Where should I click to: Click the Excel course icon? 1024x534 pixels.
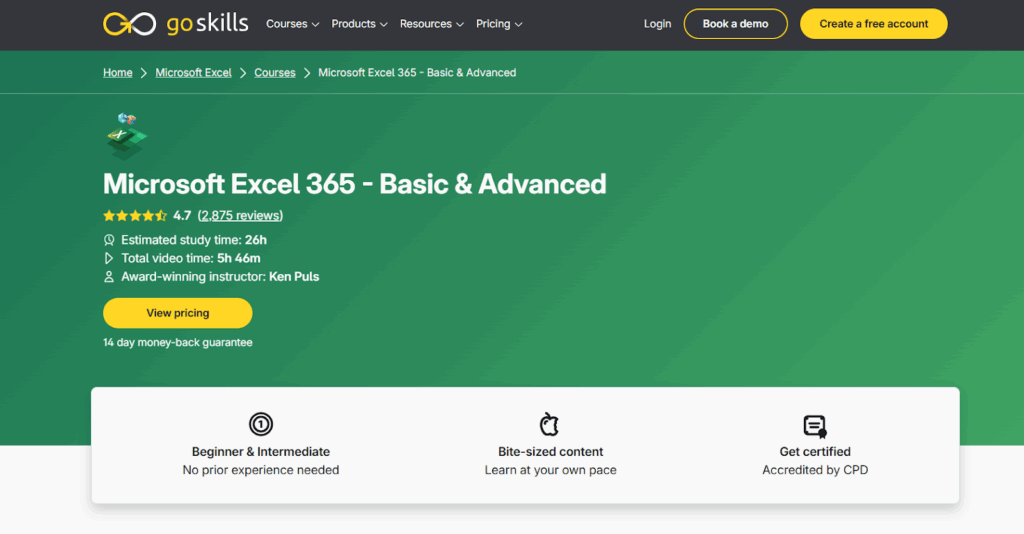coord(126,136)
